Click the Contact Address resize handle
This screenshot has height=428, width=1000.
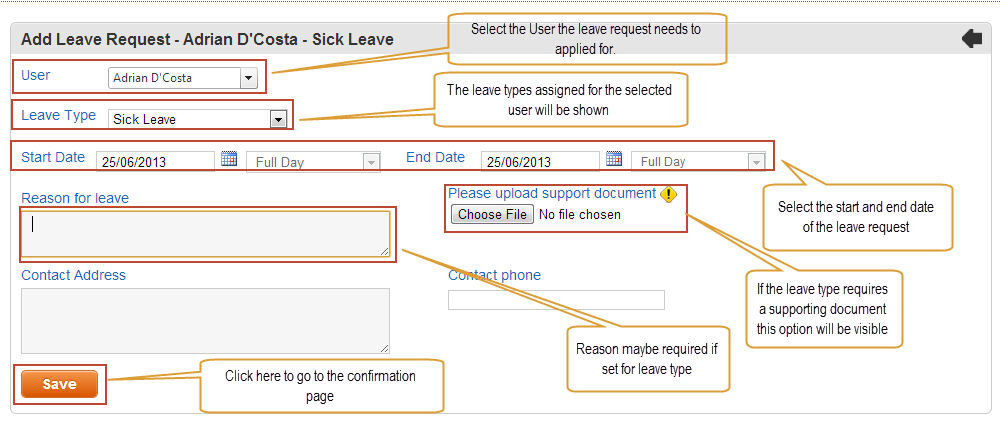pyautogui.click(x=385, y=348)
